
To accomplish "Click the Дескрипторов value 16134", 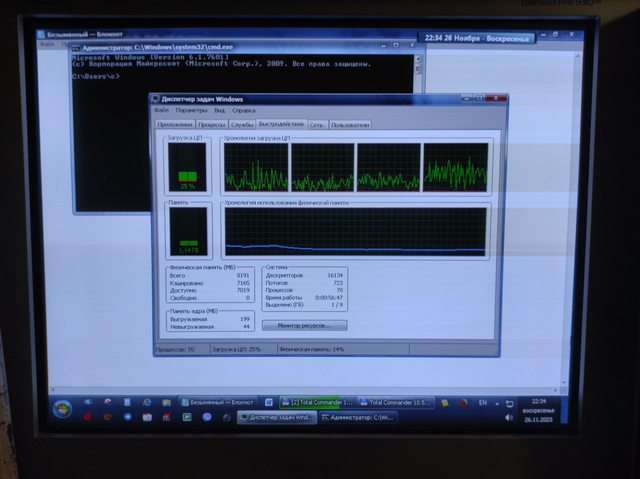I will [335, 275].
